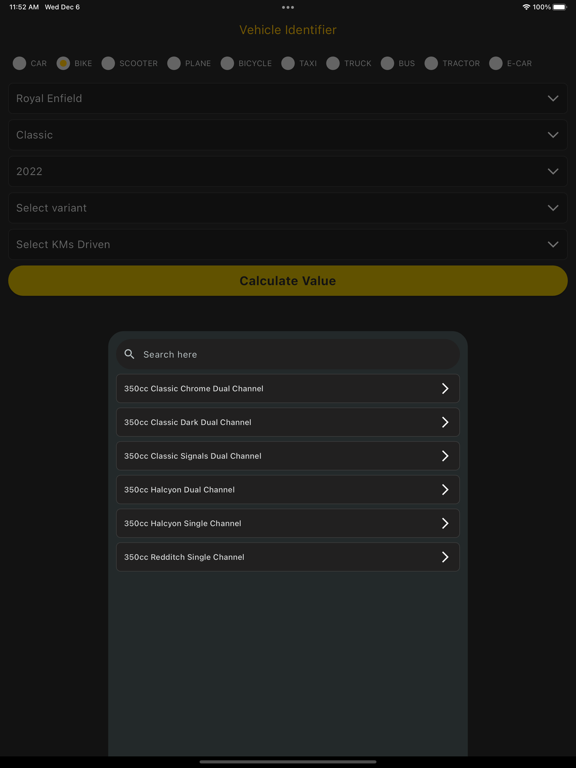576x768 pixels.
Task: Focus the Search here field
Action: click(288, 354)
